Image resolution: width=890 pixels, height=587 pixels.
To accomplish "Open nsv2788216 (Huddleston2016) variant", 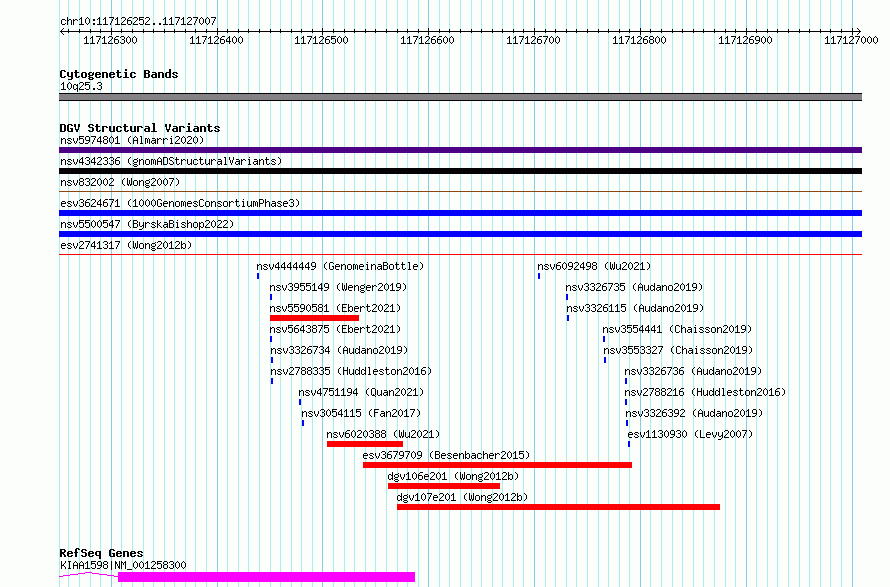I will tap(705, 392).
